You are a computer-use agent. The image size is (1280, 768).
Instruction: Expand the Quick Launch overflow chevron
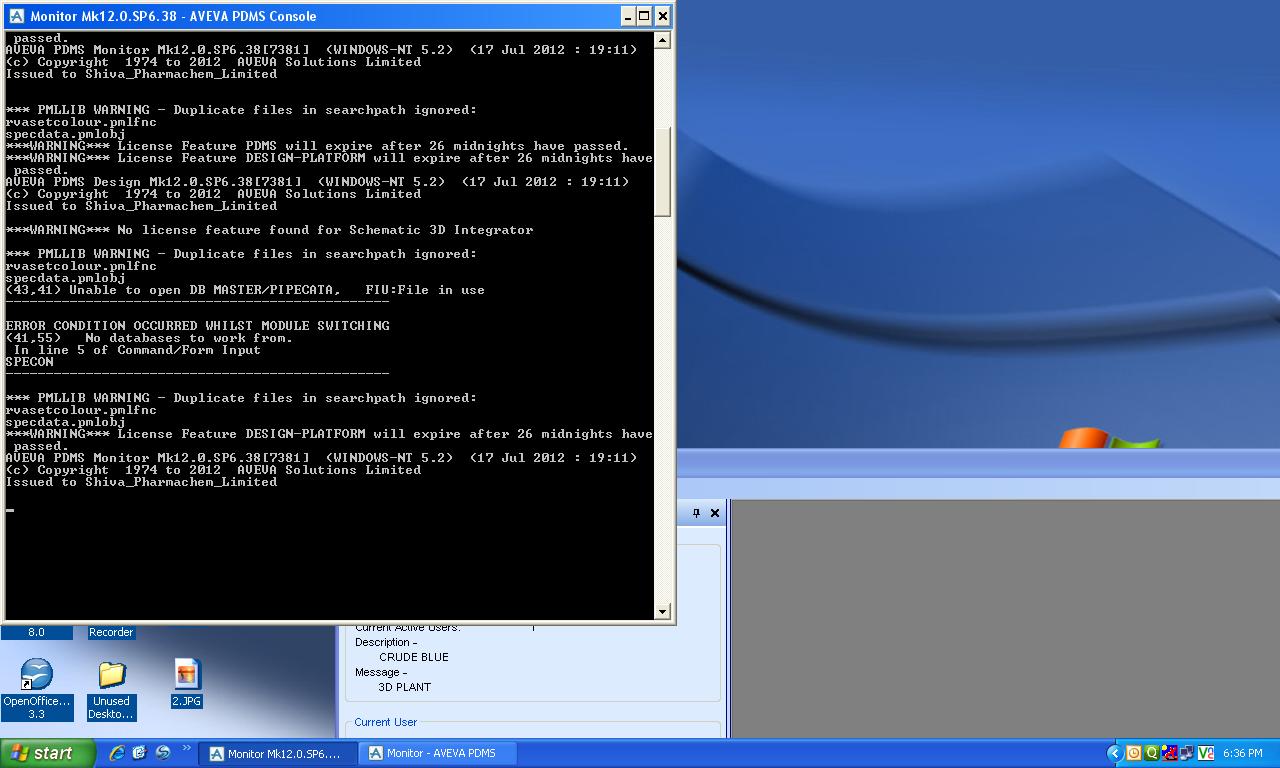[x=186, y=749]
